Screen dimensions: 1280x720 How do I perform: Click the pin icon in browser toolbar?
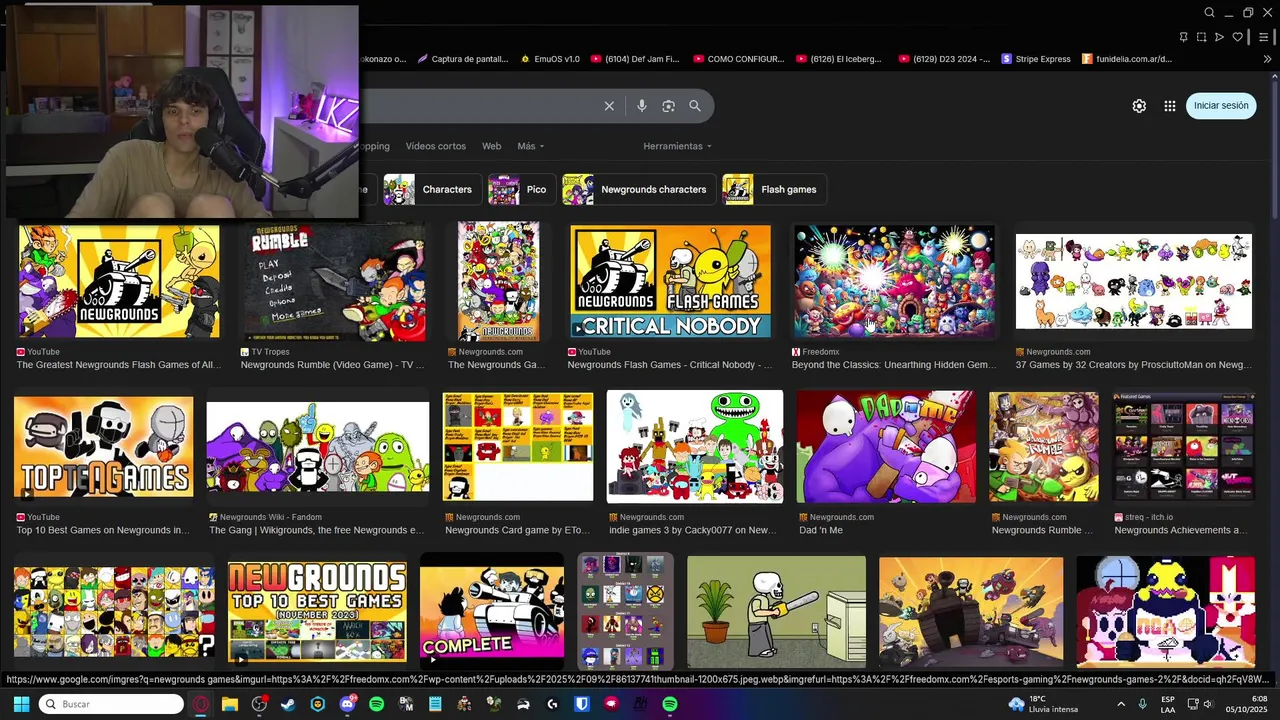point(1183,37)
